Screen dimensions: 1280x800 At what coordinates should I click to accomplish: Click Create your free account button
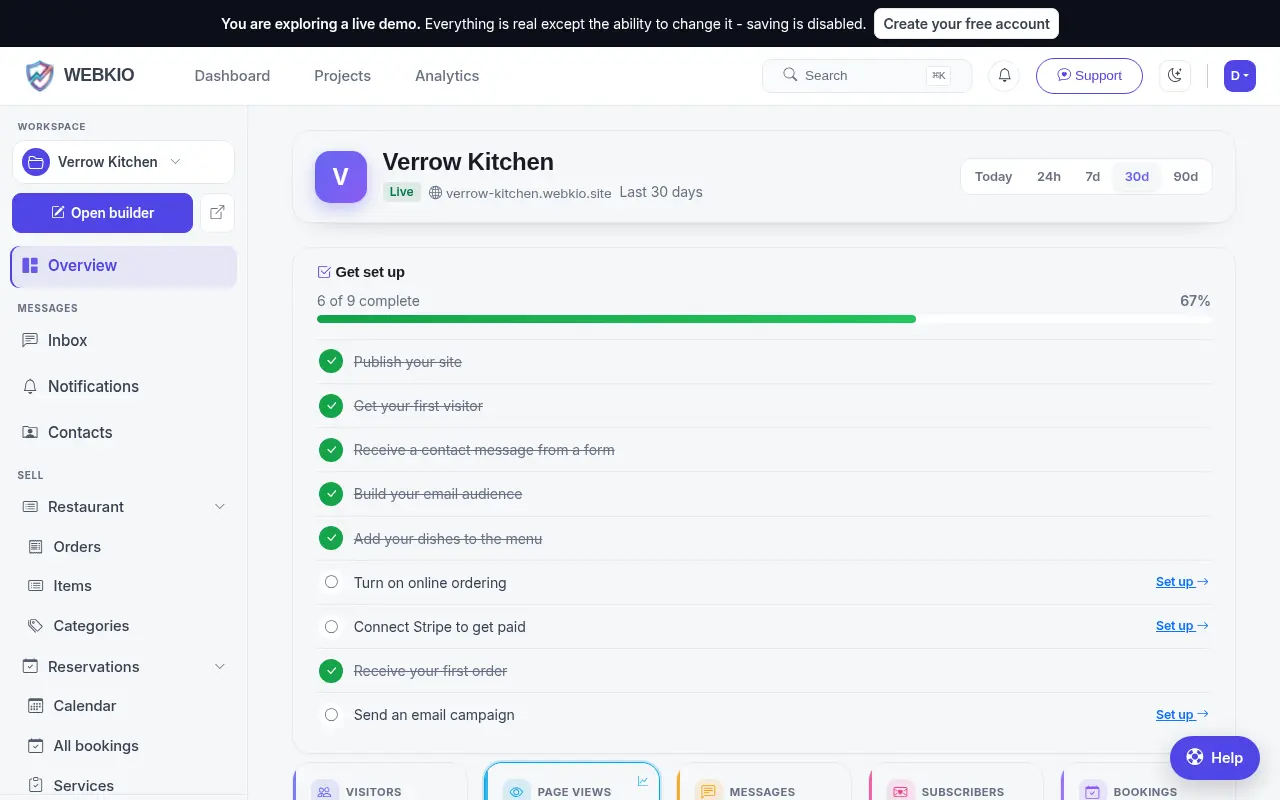966,23
